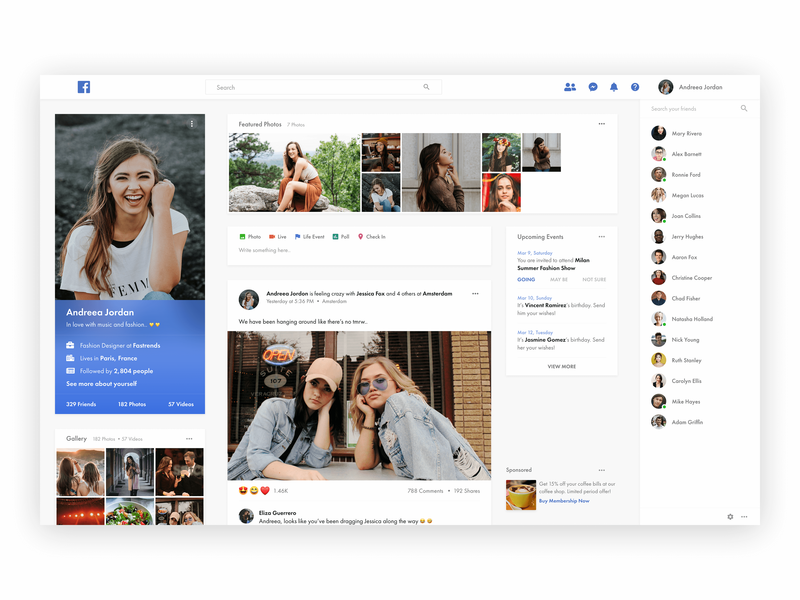800x600 pixels.
Task: Click VIEW MORE under upcoming events
Action: (561, 366)
